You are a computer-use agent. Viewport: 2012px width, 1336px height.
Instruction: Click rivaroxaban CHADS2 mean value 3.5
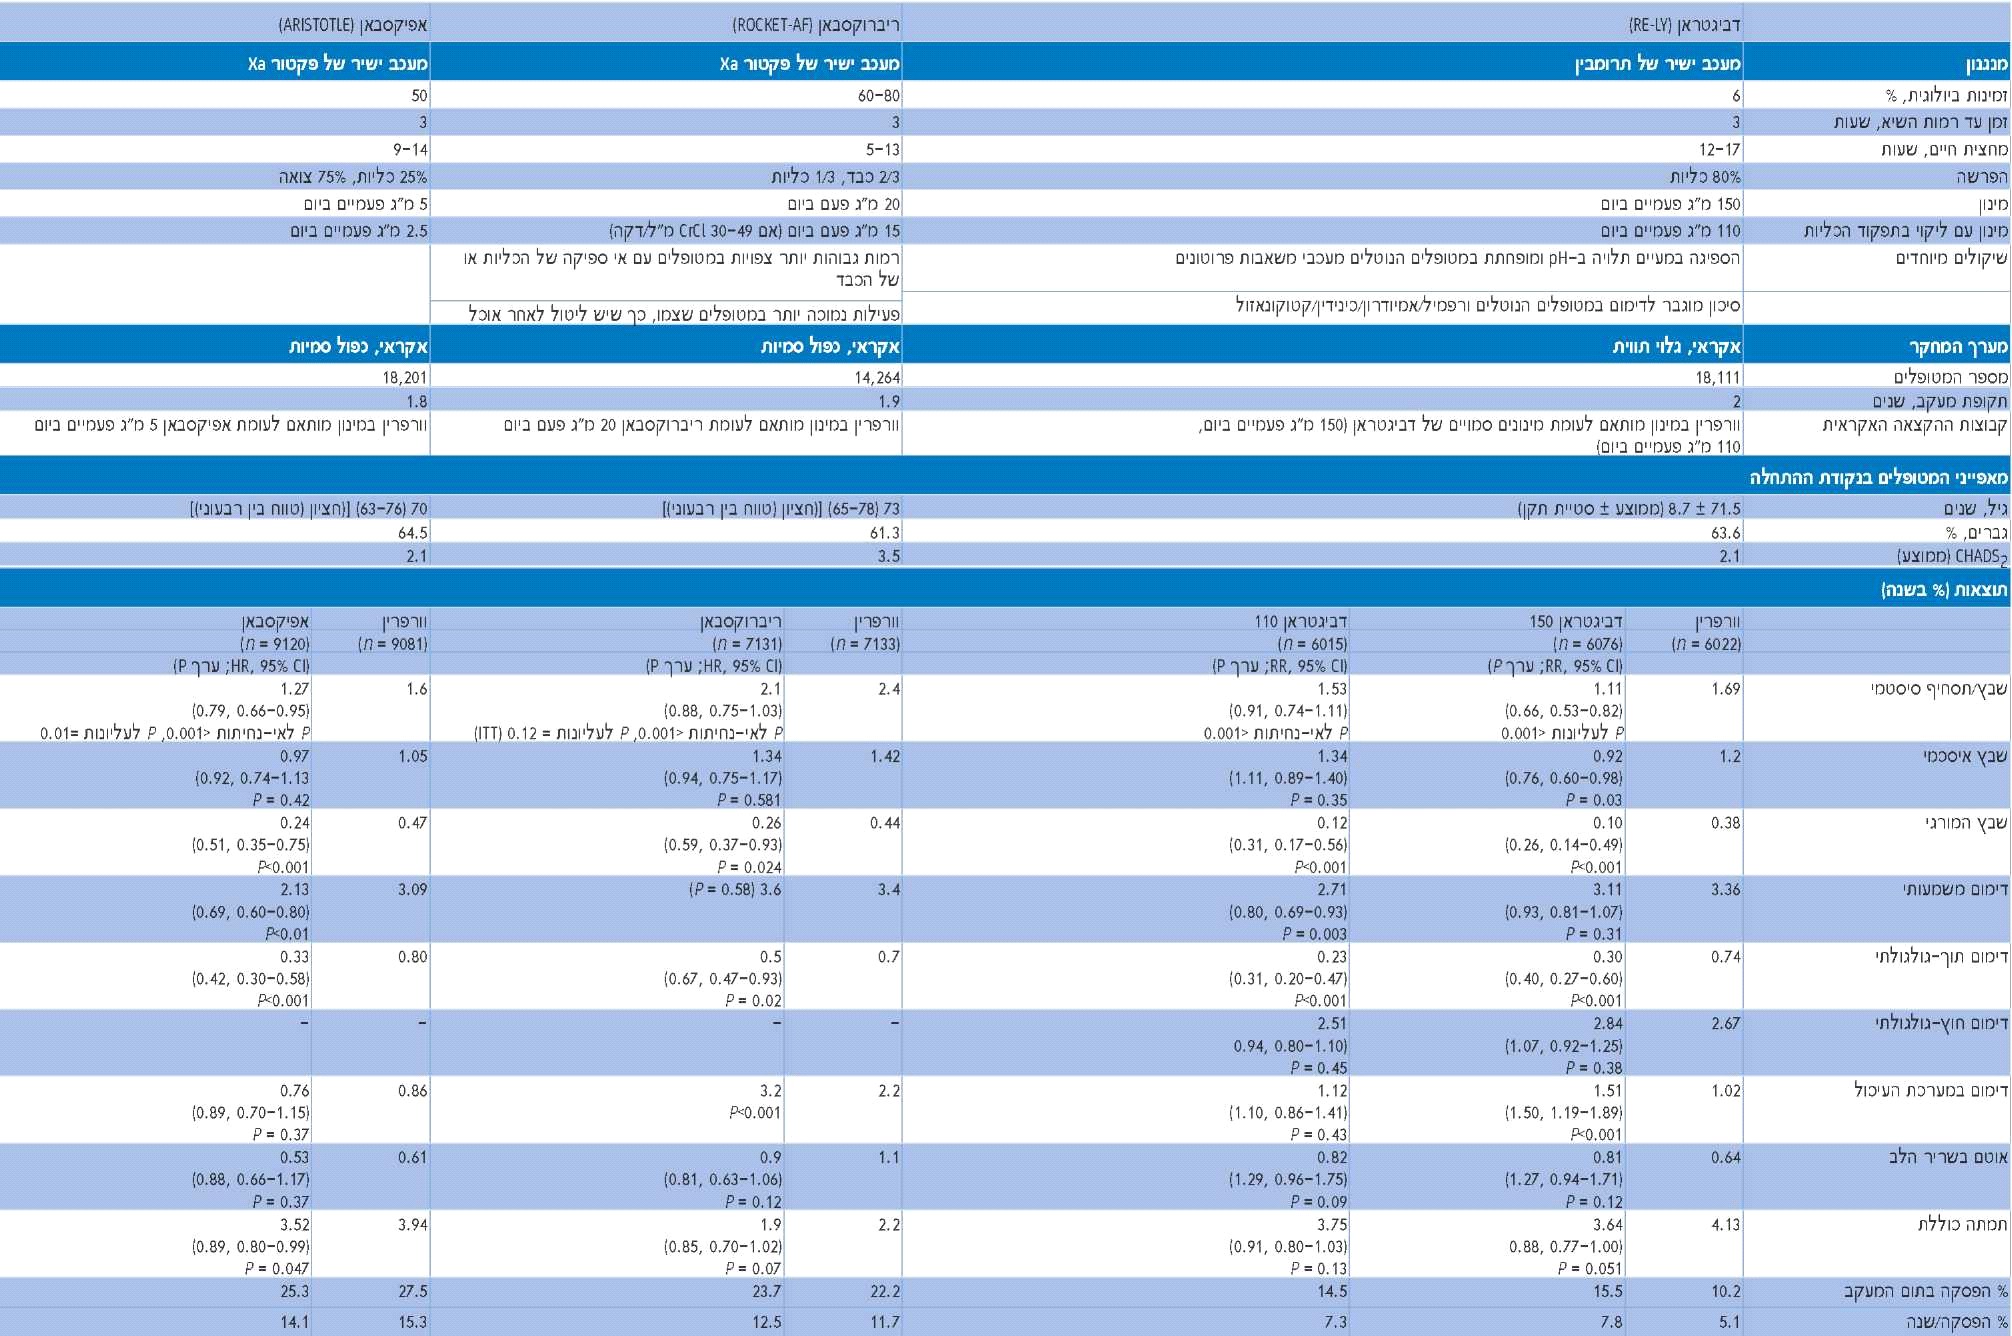click(888, 556)
